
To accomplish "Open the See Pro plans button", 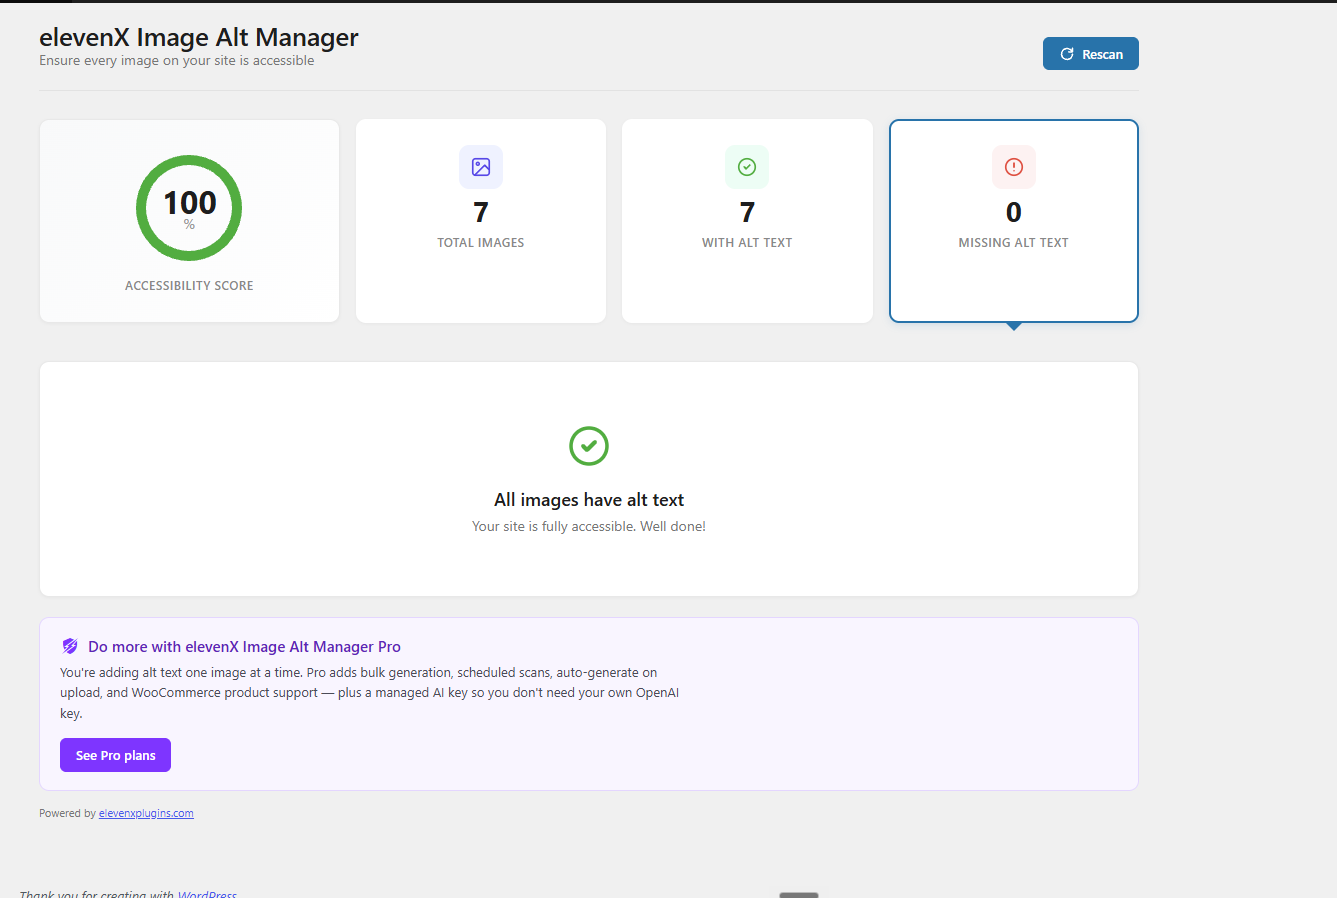I will pyautogui.click(x=115, y=755).
